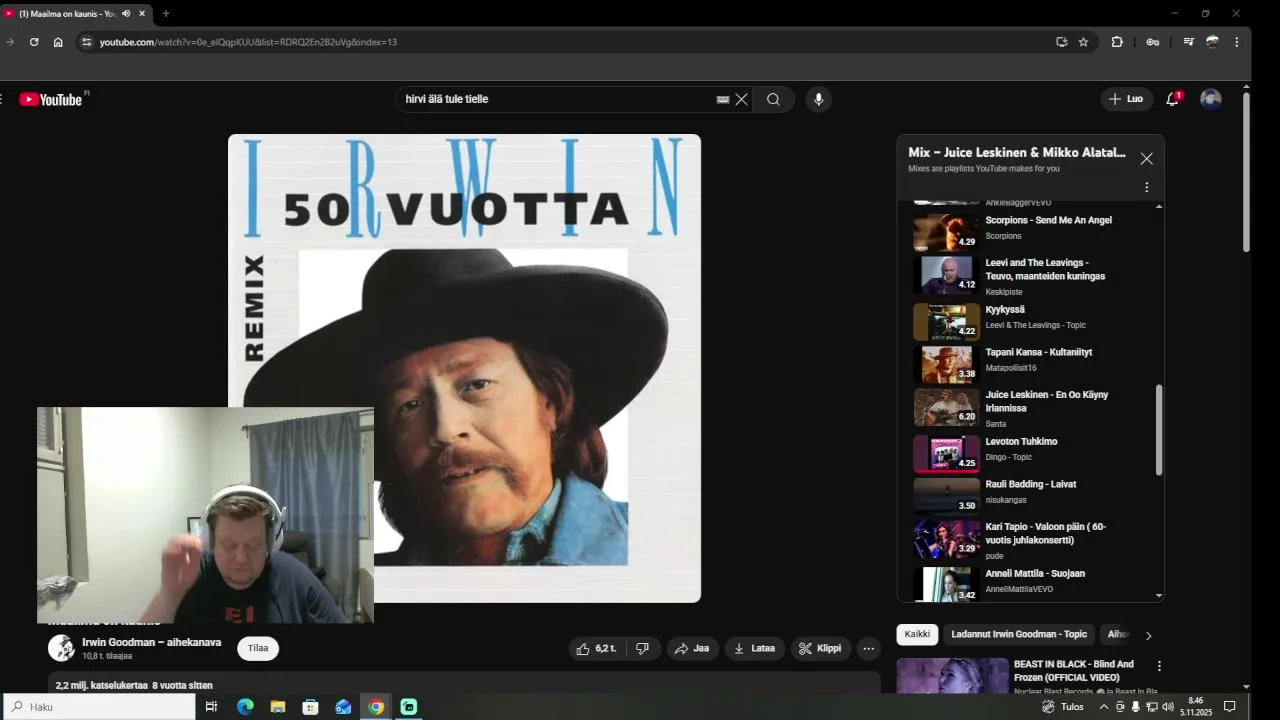Download the video with Lataa
This screenshot has width=1280, height=720.
[x=754, y=648]
